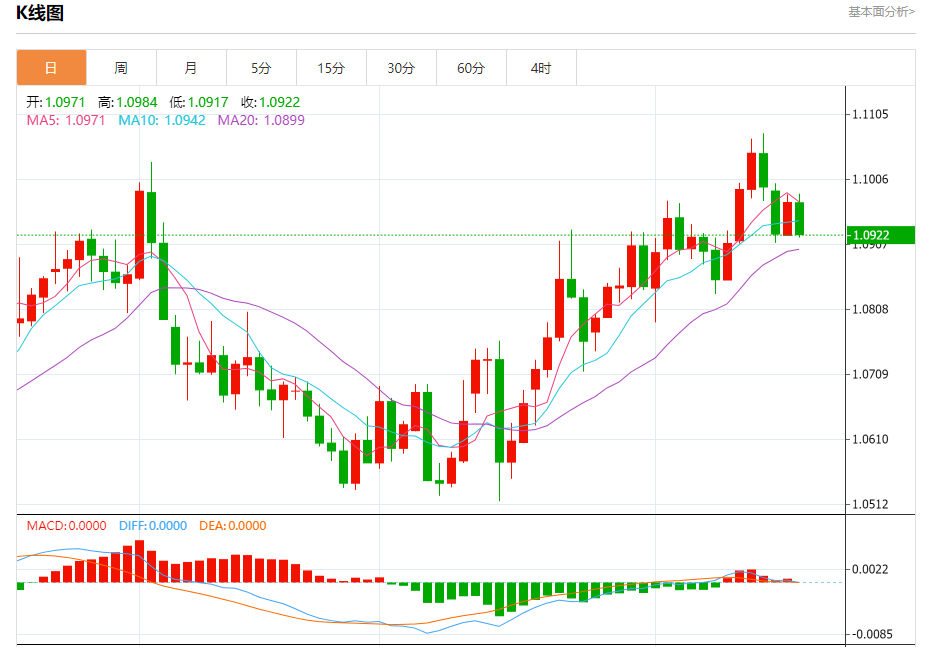The width and height of the screenshot is (926, 647).
Task: Click the 1.0512 price axis label
Action: point(870,504)
